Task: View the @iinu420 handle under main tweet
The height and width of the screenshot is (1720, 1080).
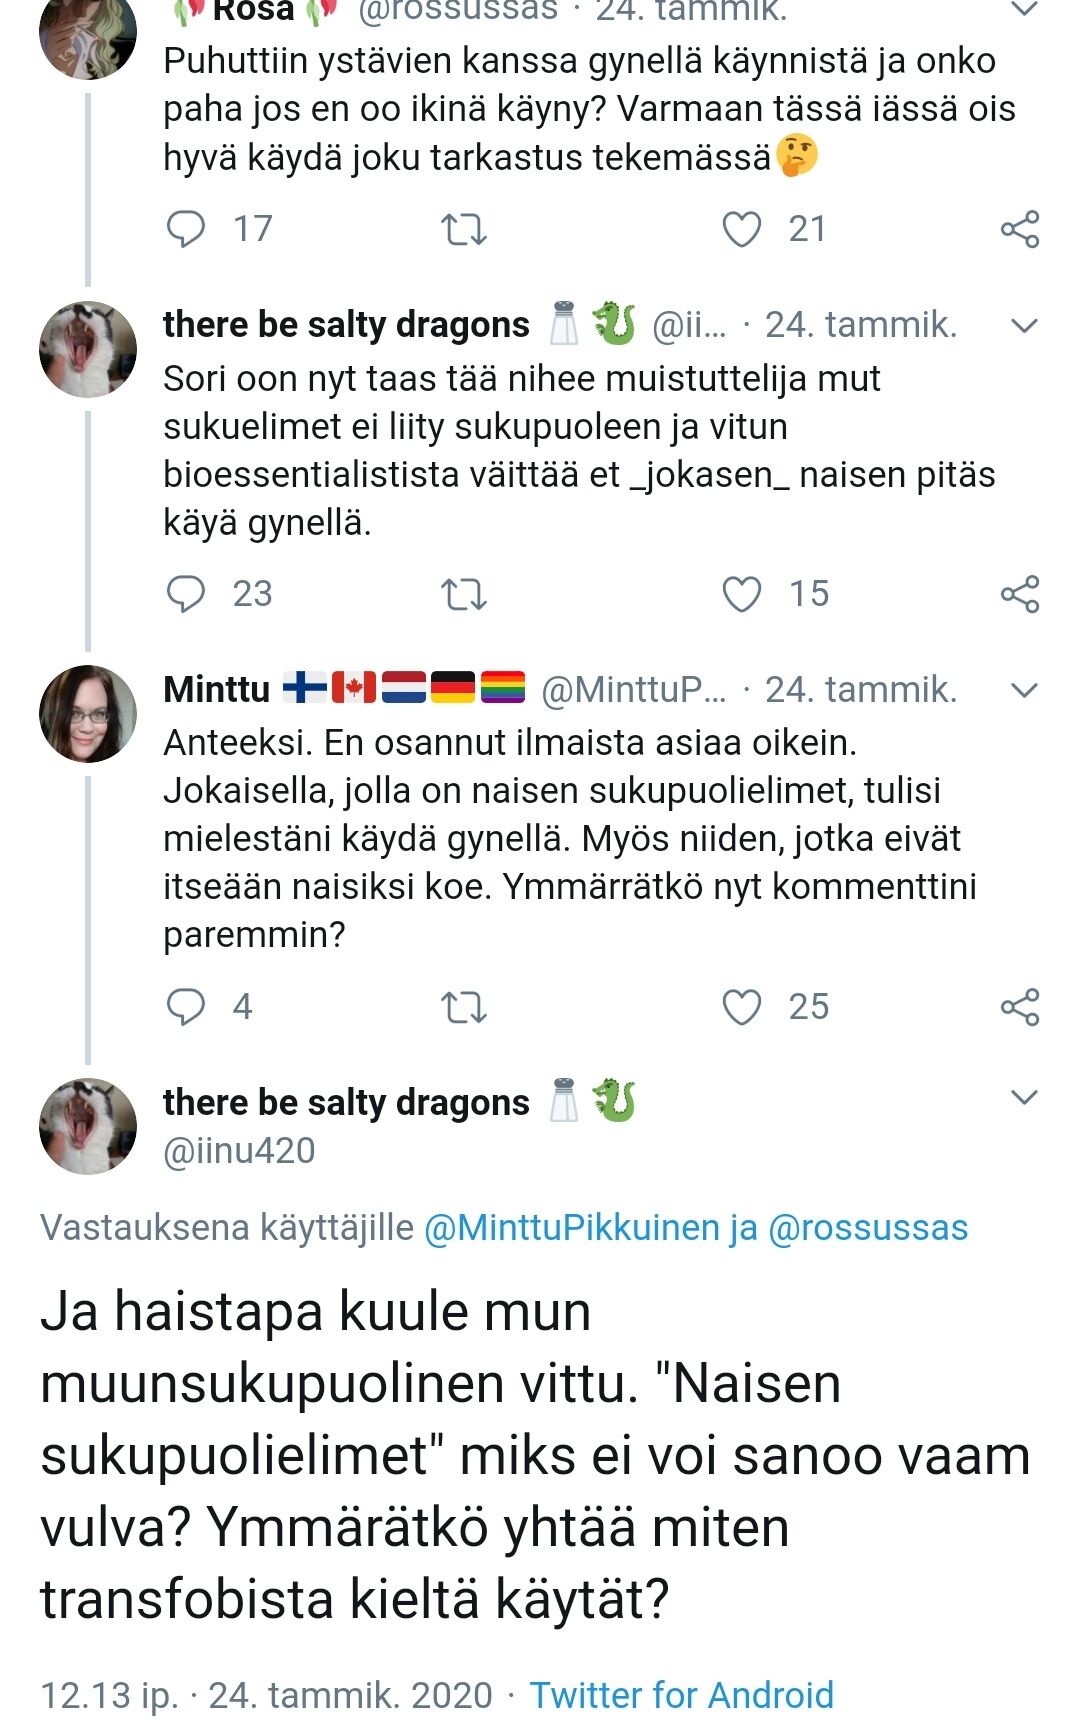Action: (239, 1151)
